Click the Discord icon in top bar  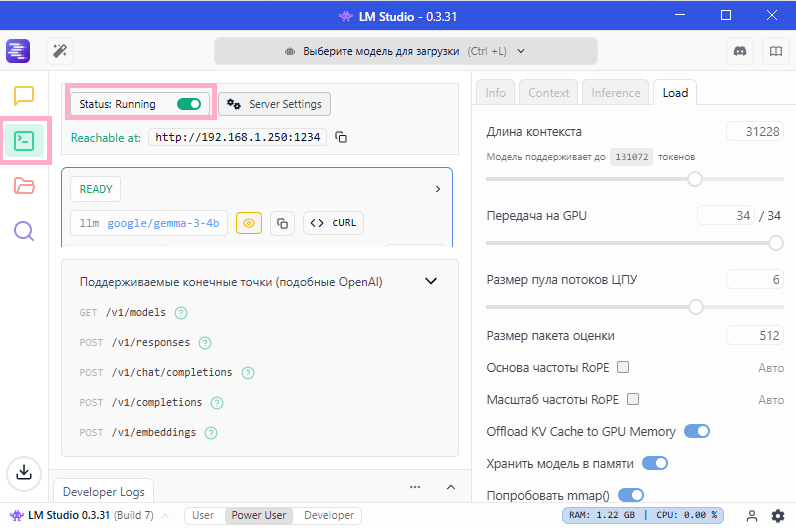[x=741, y=50]
